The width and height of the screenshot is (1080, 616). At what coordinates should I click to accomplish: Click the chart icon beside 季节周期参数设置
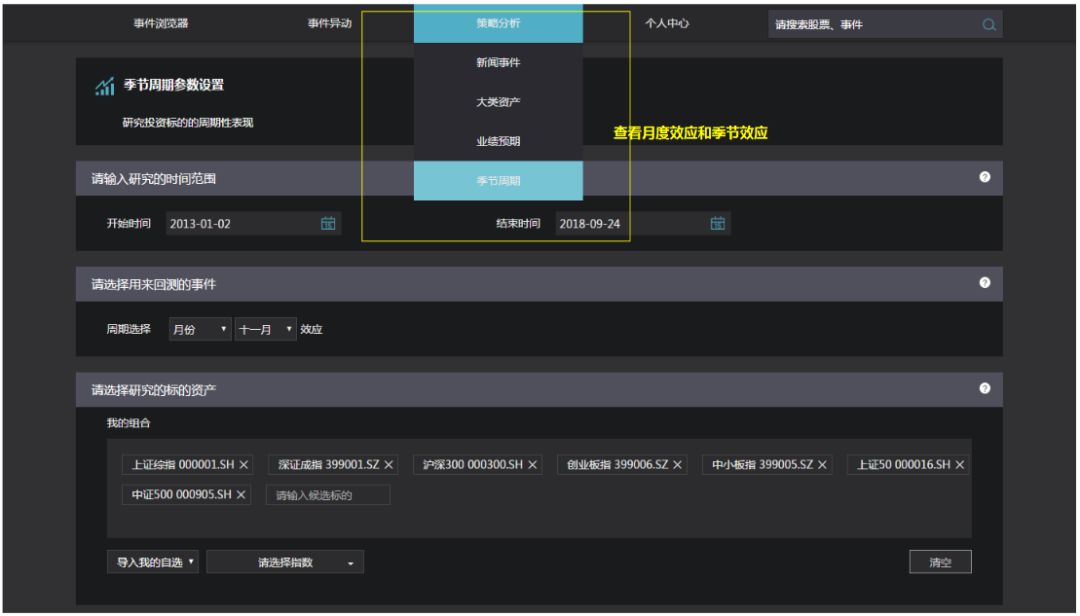point(103,88)
